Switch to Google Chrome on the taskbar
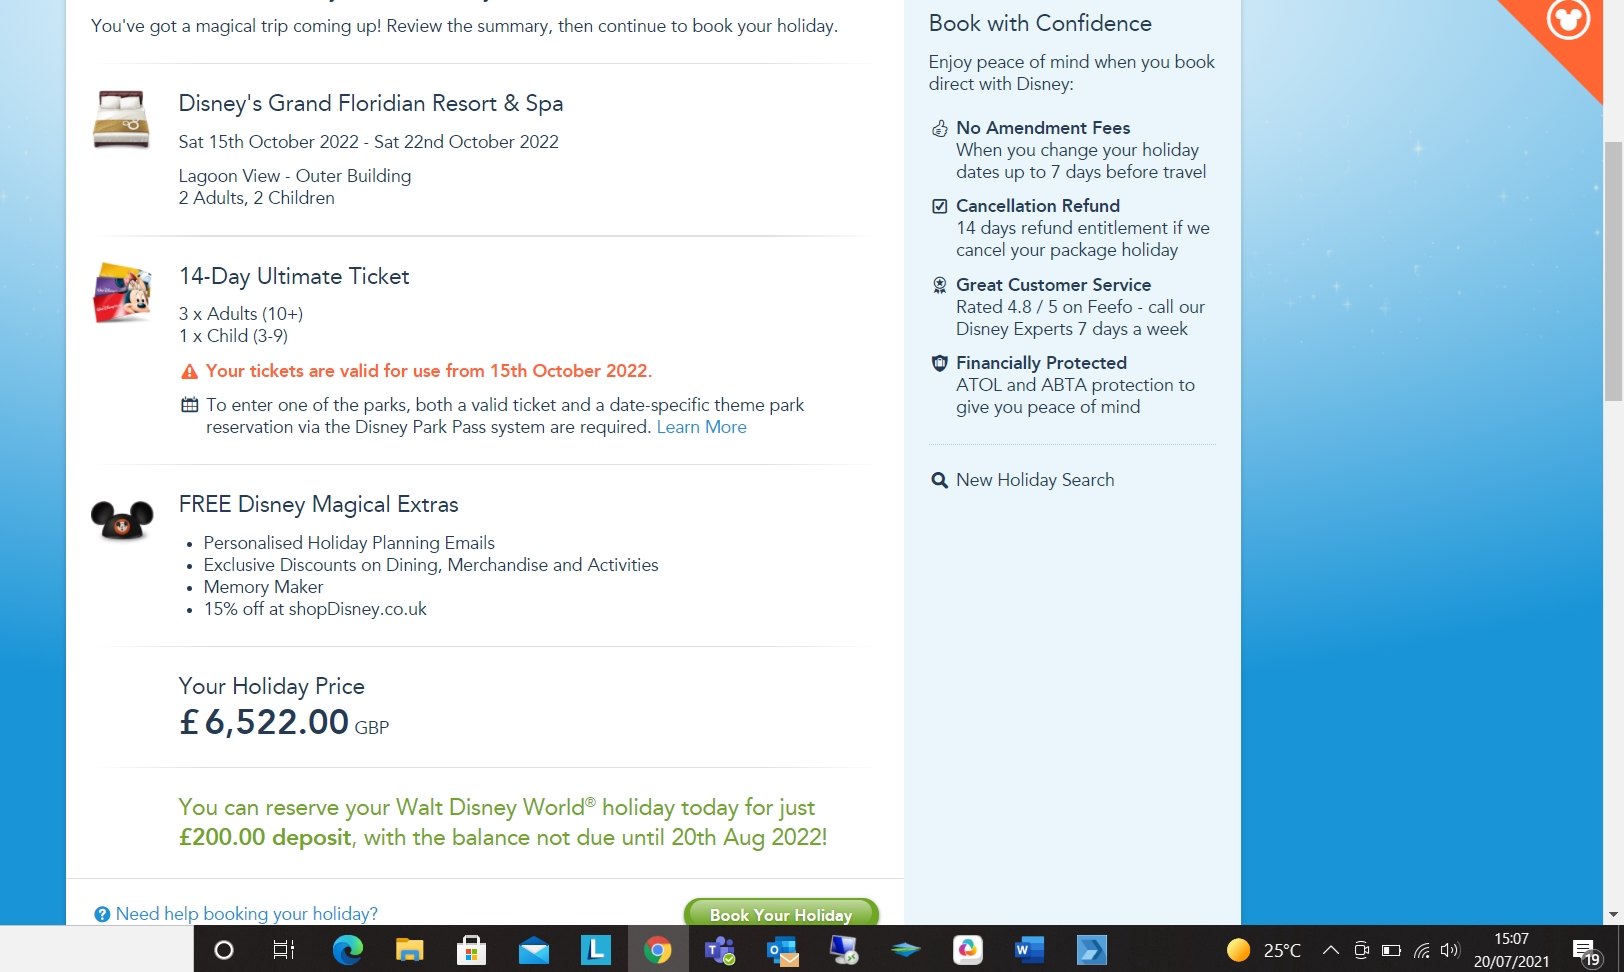 click(657, 950)
